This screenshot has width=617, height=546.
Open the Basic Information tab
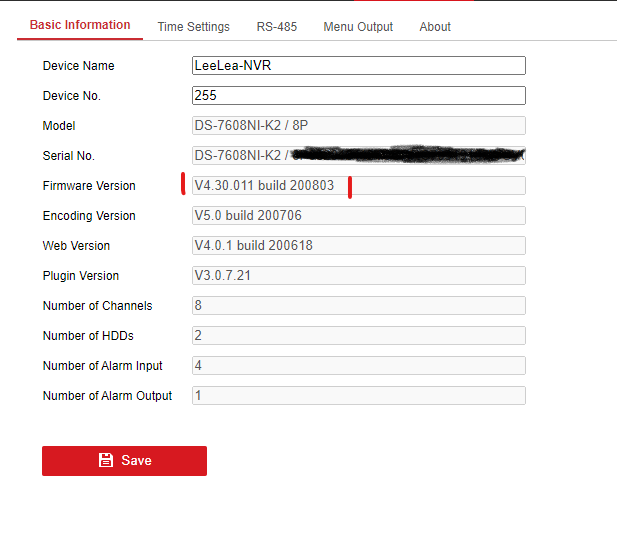tap(80, 25)
